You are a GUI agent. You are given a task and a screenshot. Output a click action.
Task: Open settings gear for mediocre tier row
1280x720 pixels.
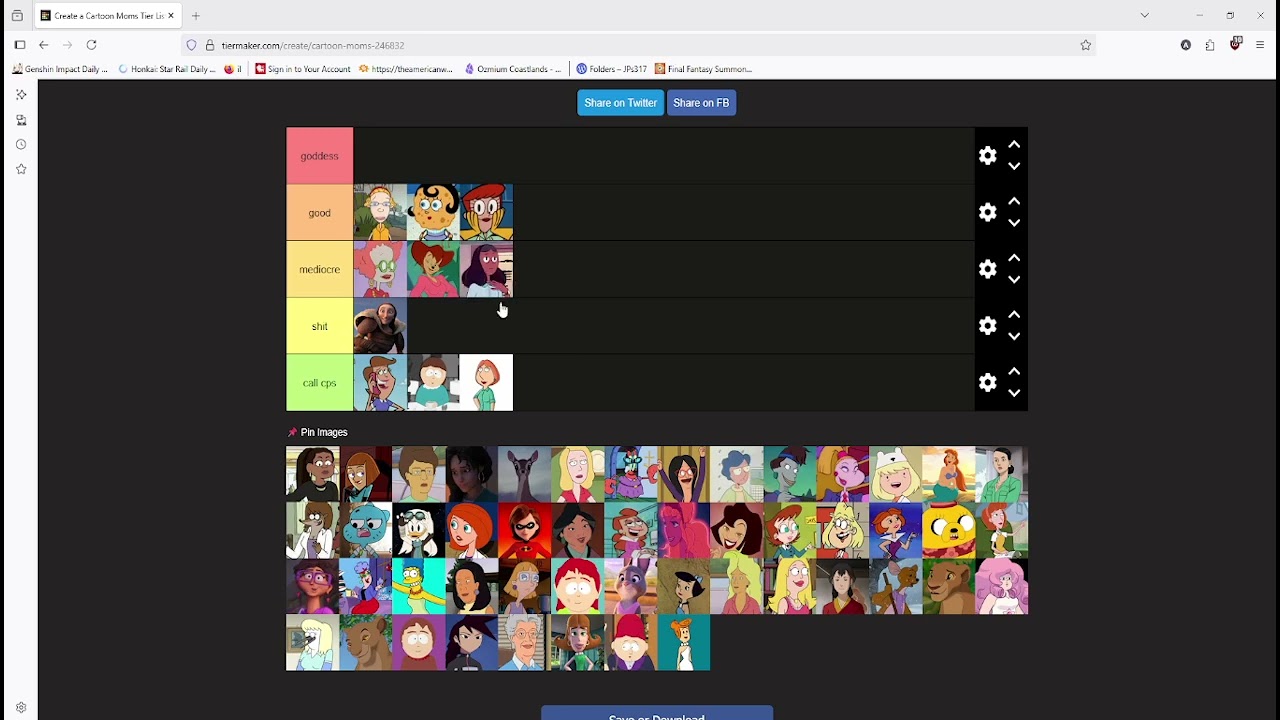[x=988, y=269]
